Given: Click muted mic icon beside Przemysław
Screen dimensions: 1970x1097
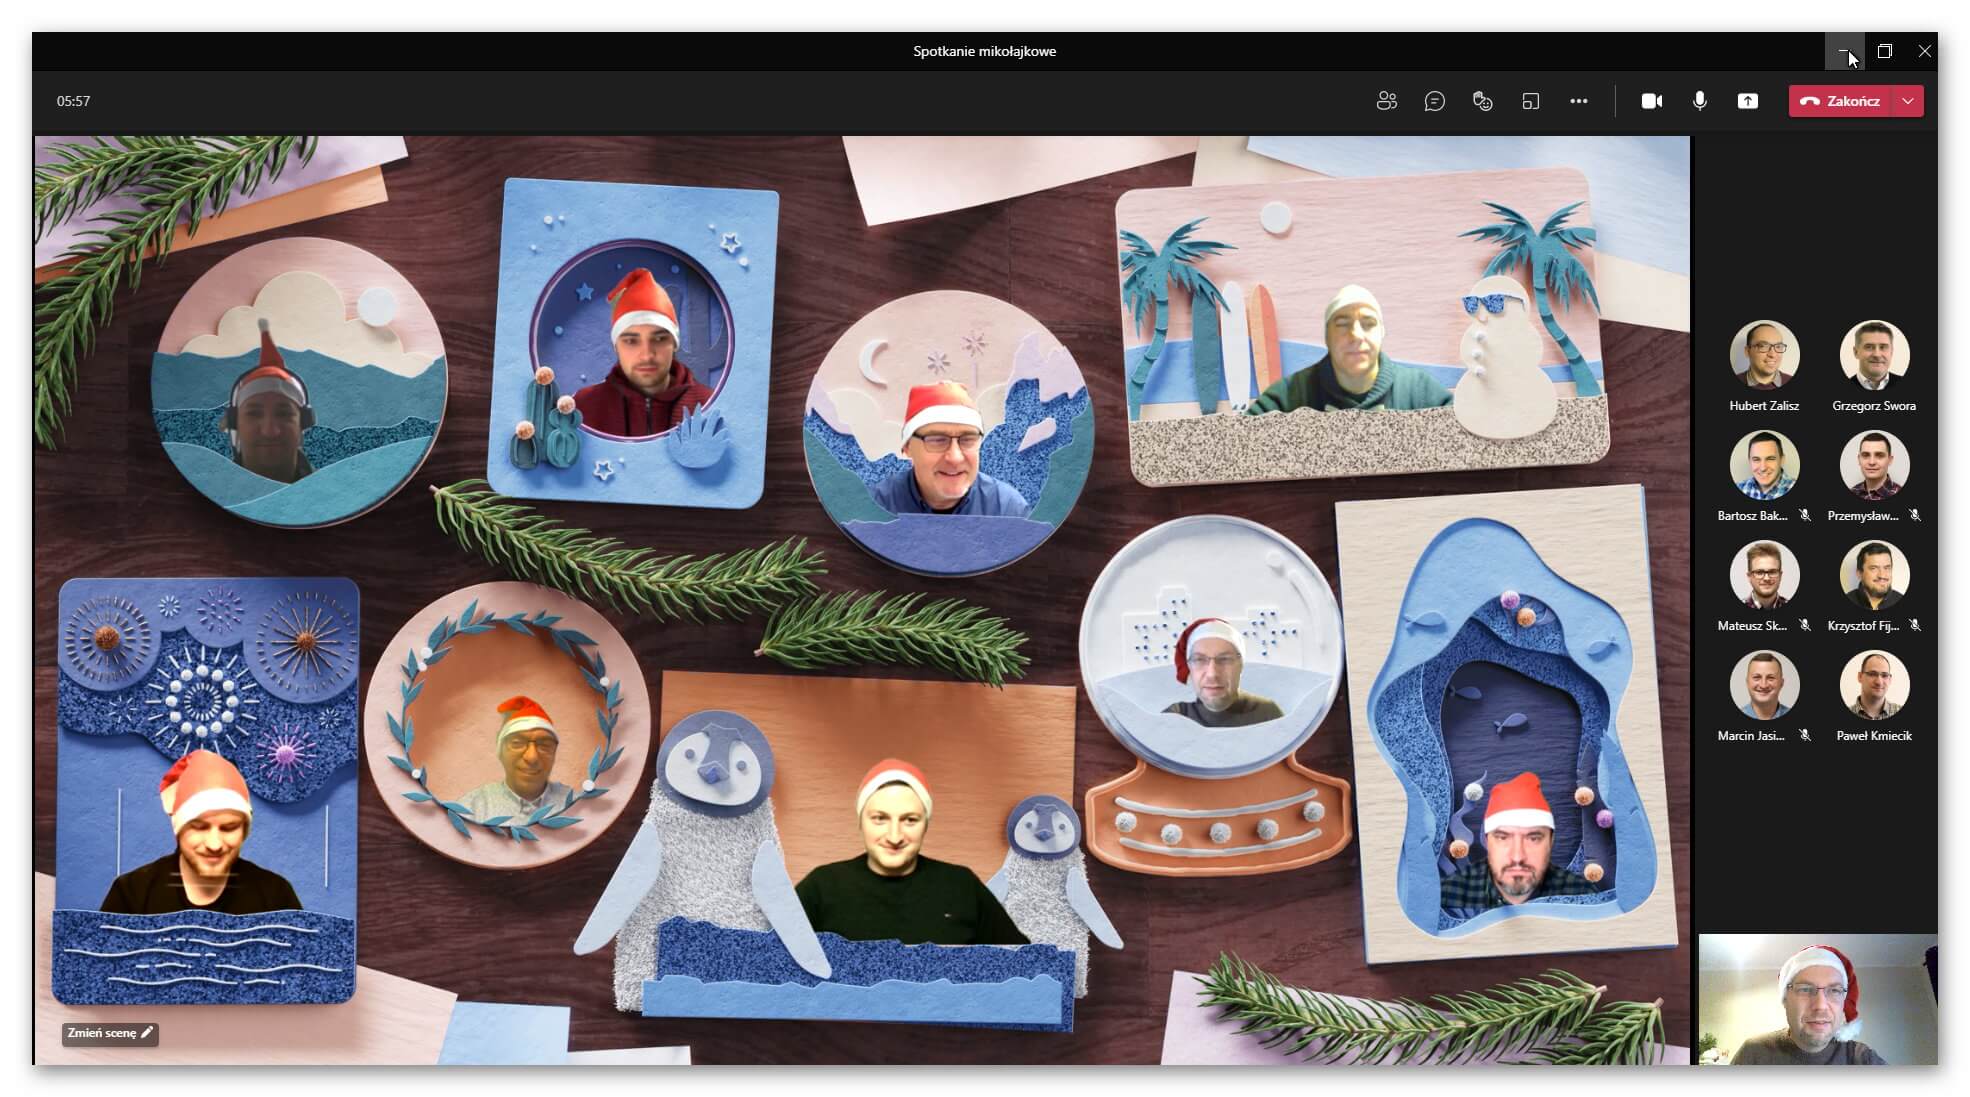Looking at the screenshot, I should [x=1915, y=516].
